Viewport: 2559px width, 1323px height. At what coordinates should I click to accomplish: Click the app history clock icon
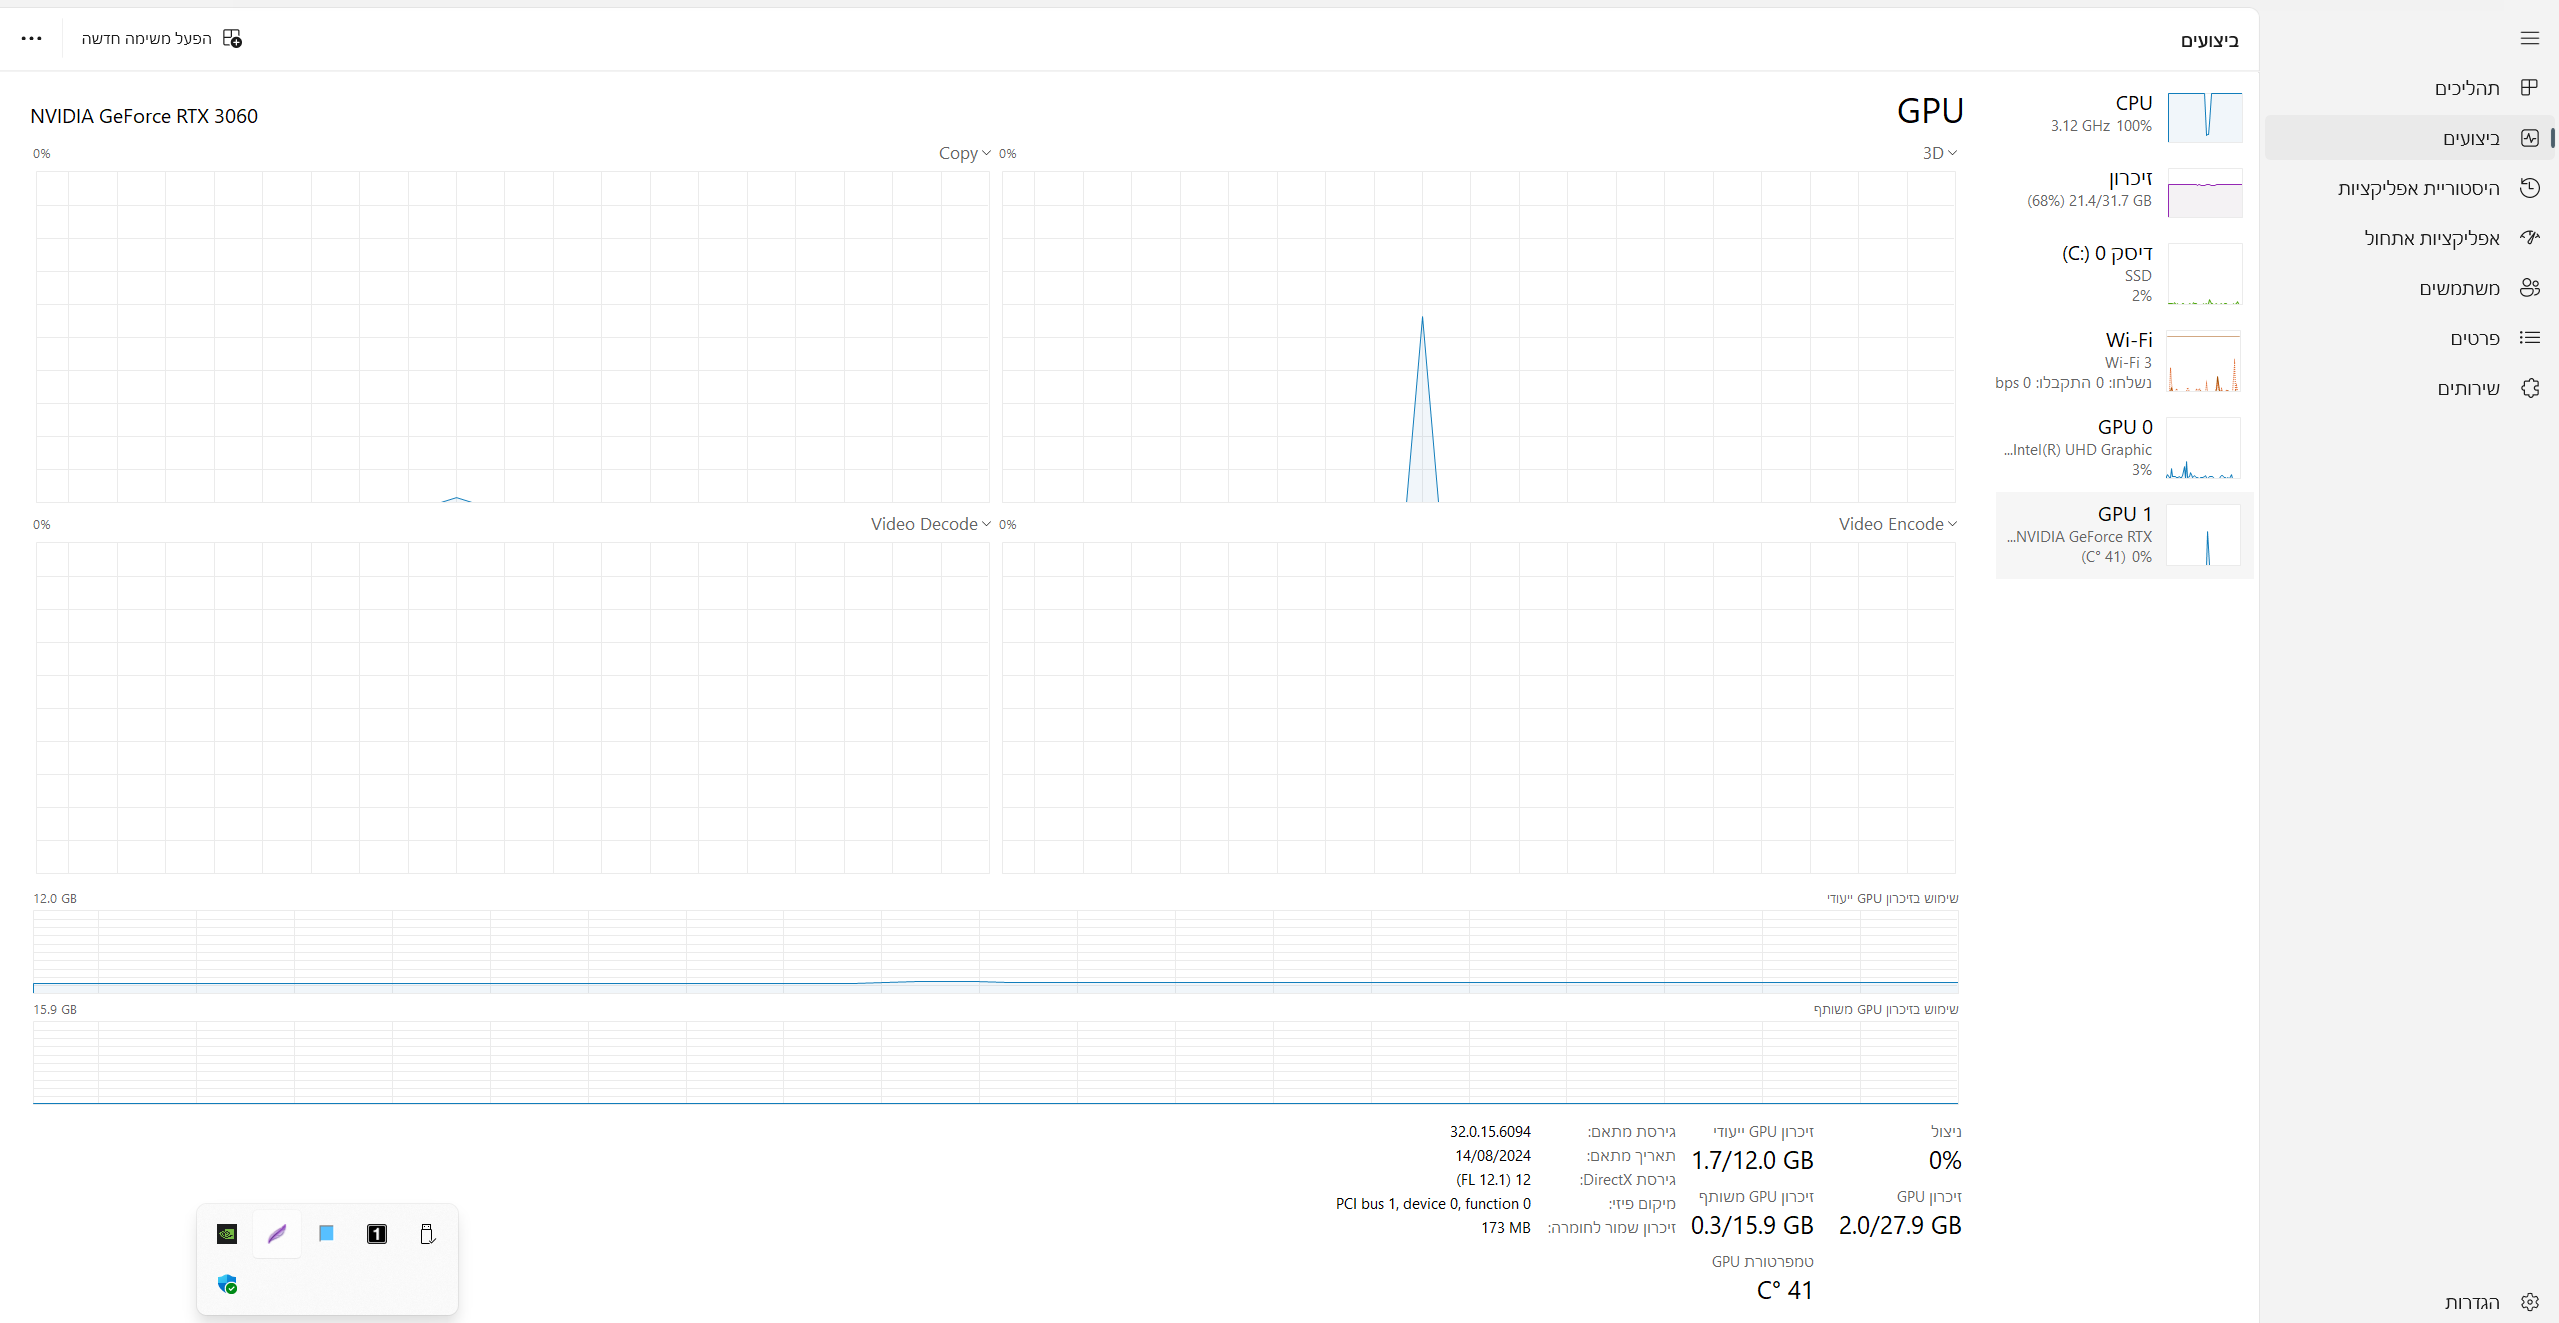point(2529,188)
